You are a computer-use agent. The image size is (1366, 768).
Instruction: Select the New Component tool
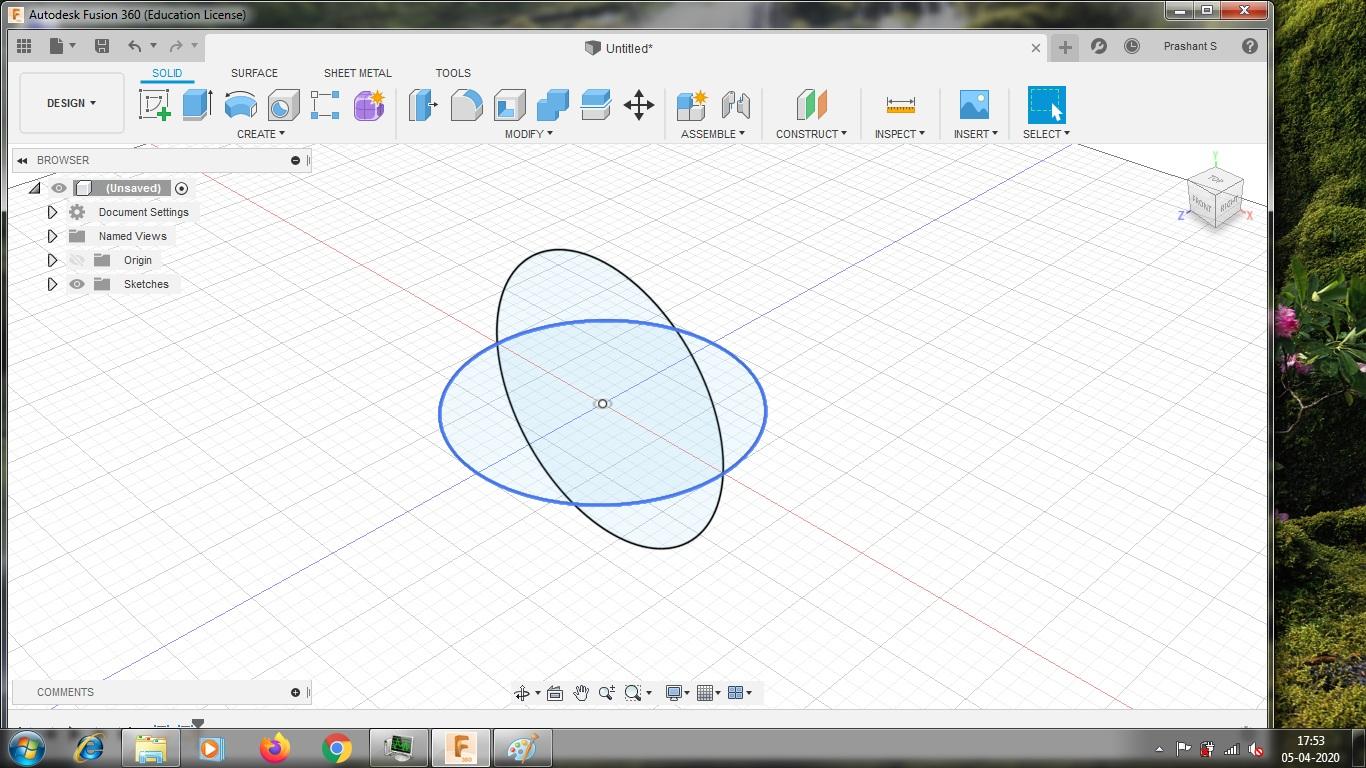[692, 105]
